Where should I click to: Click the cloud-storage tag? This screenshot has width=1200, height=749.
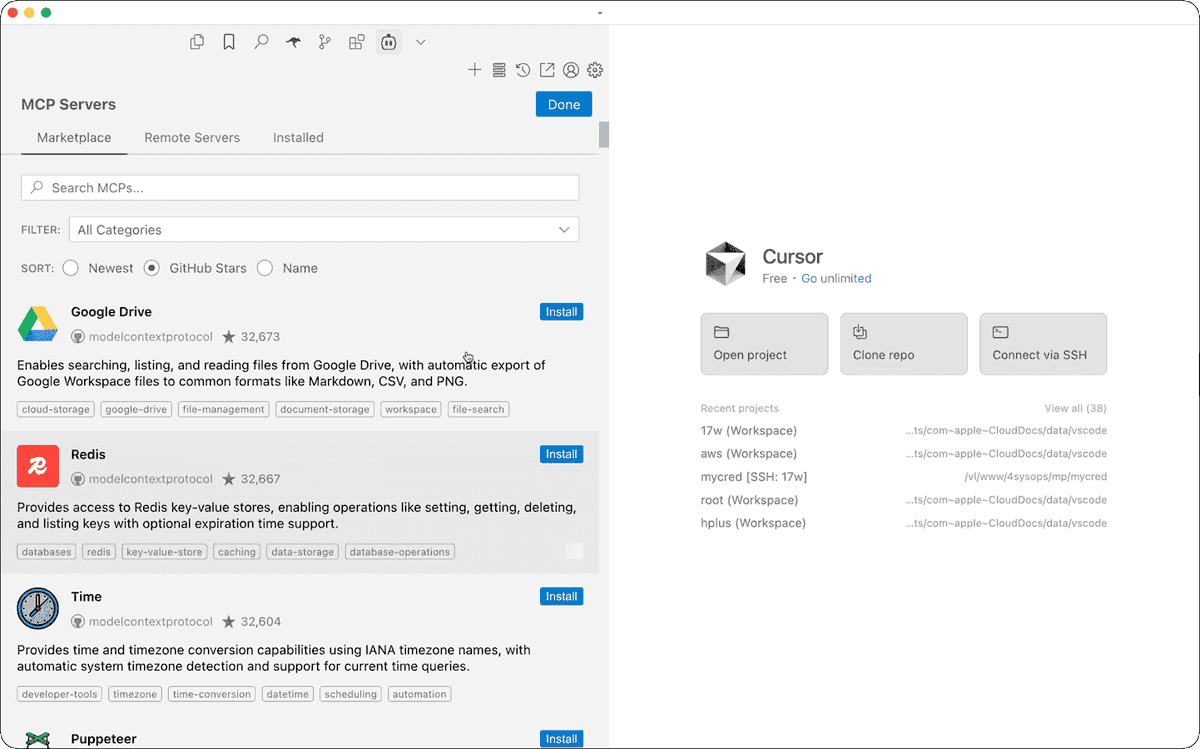(x=56, y=409)
